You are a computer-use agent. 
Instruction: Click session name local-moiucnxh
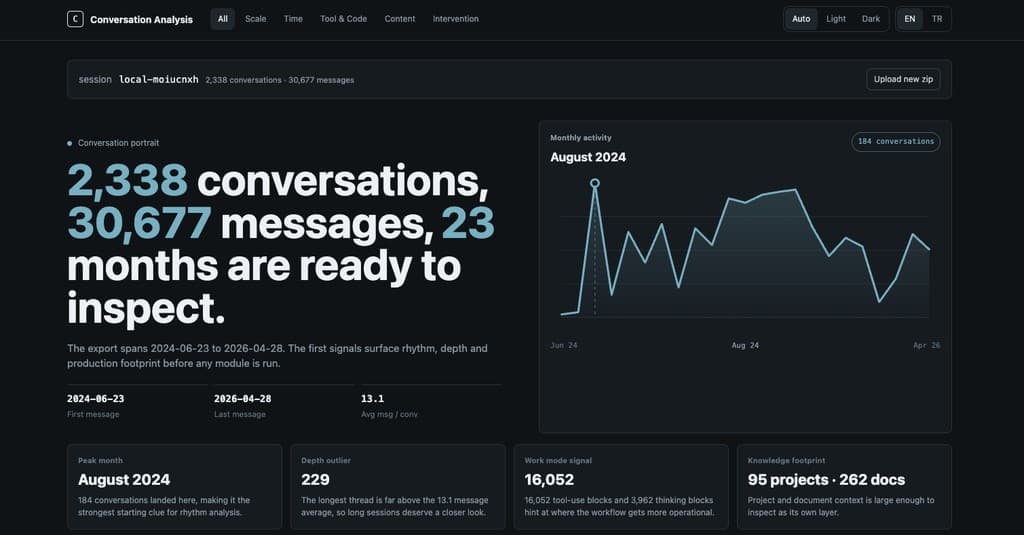tap(159, 80)
